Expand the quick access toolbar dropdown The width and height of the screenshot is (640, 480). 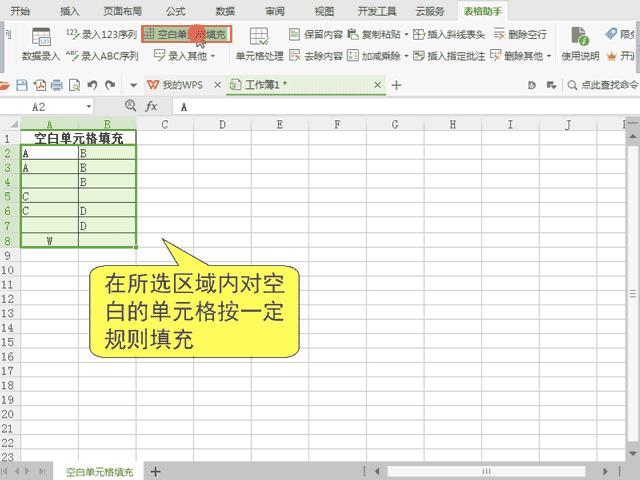click(x=133, y=85)
